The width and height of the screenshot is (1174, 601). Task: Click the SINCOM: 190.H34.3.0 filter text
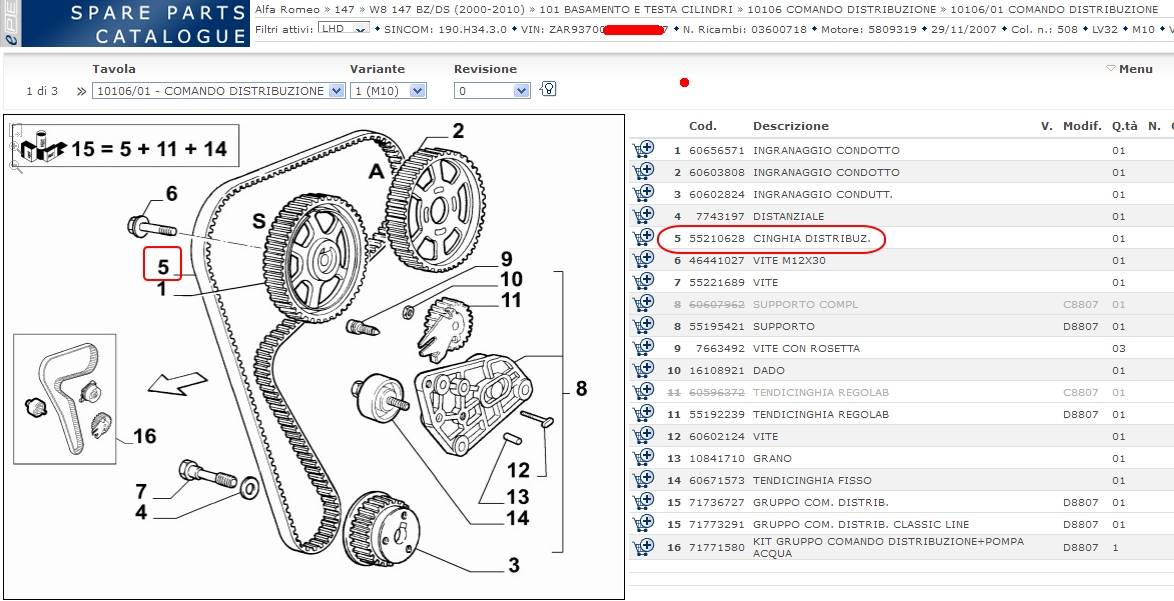(445, 29)
